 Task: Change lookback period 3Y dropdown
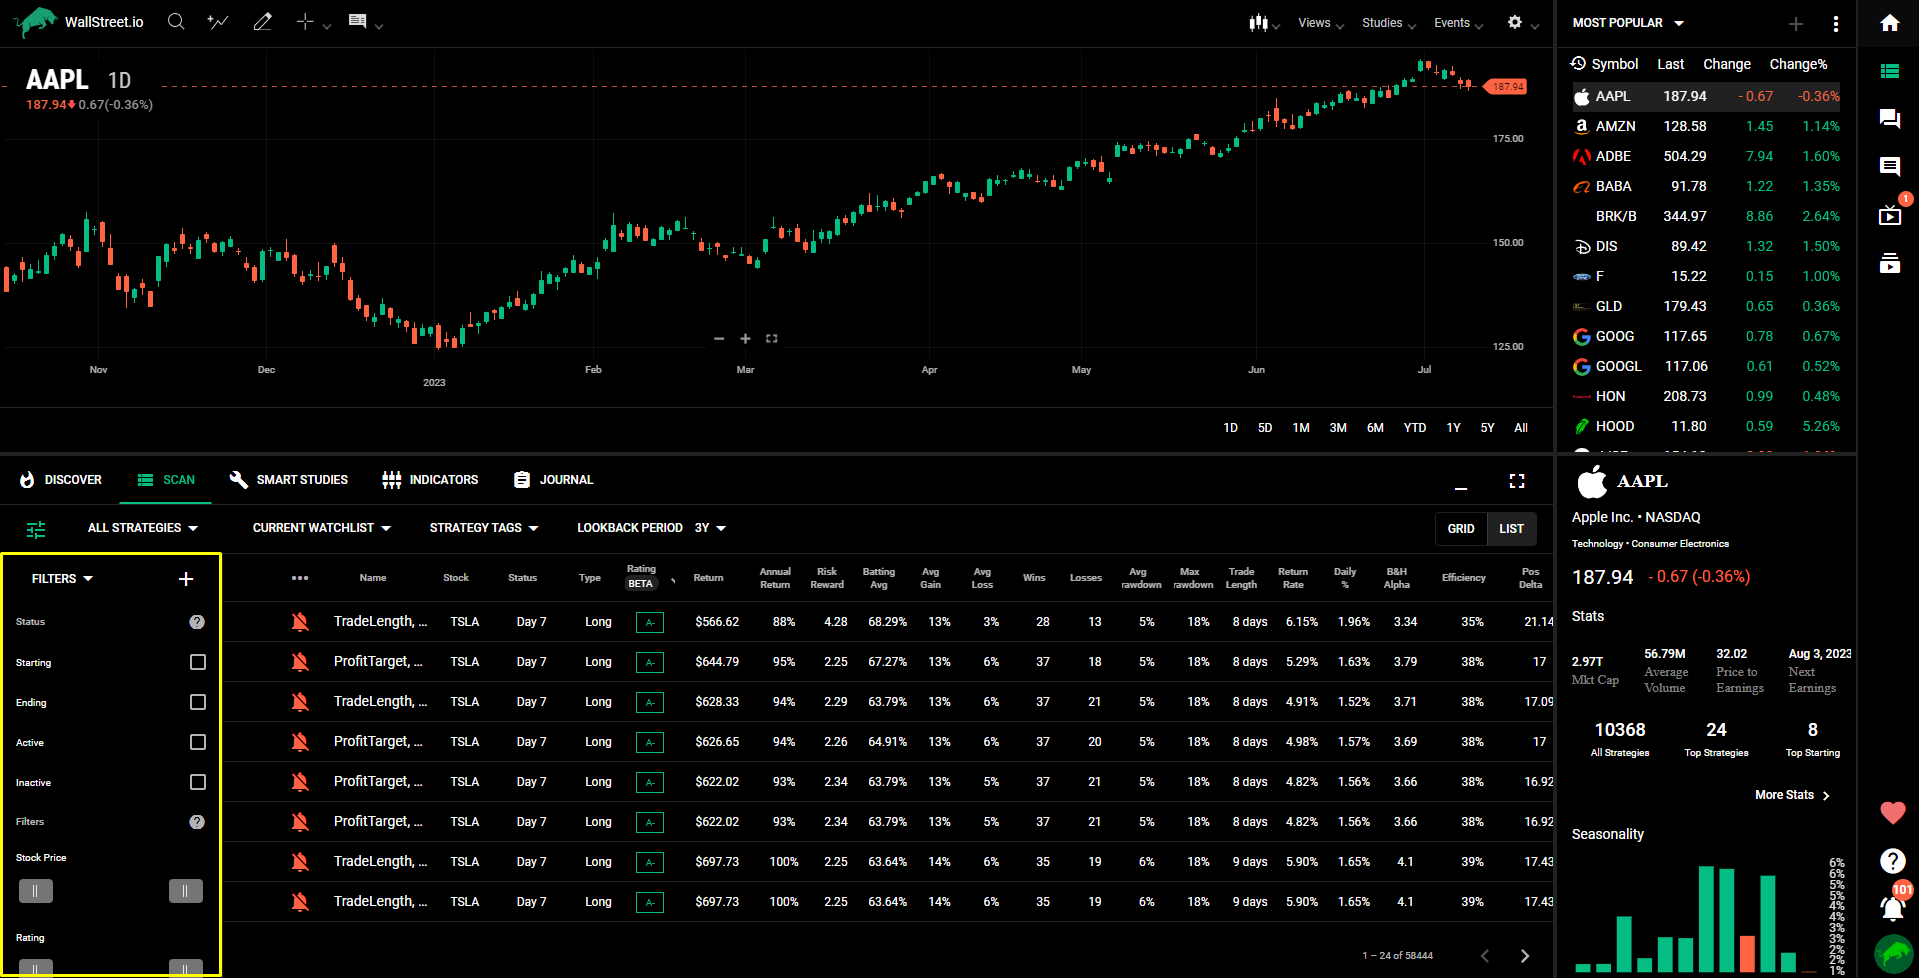point(710,528)
